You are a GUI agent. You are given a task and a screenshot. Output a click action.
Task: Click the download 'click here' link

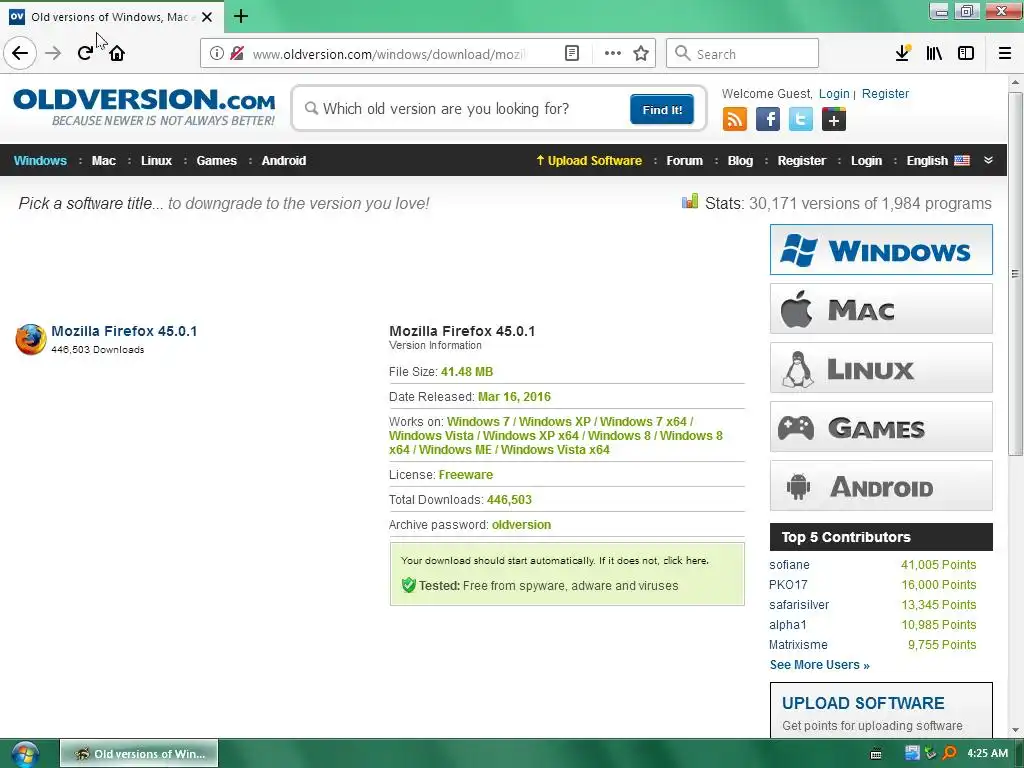[x=685, y=560]
